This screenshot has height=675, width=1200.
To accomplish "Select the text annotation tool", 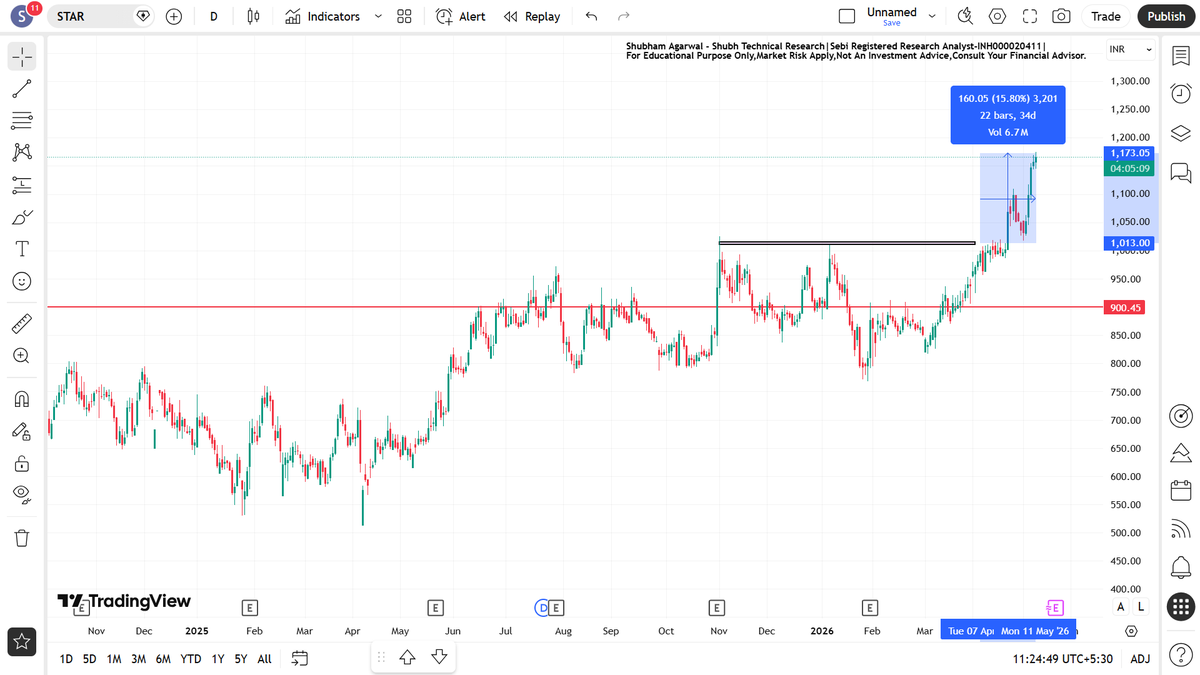I will click(x=22, y=249).
